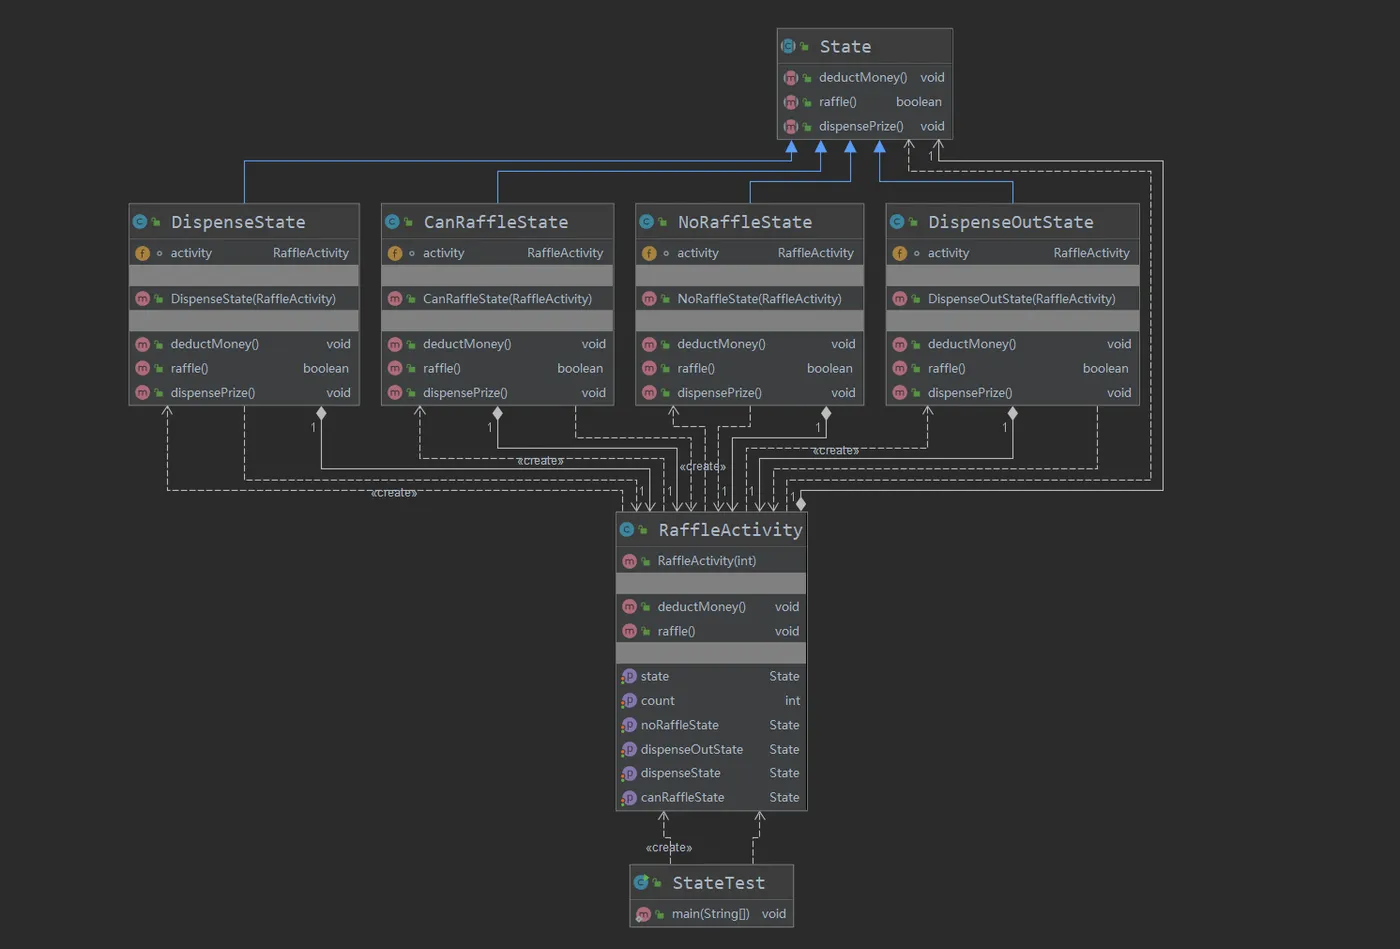Click the «create» label above StateTest
The height and width of the screenshot is (949, 1400).
coord(669,848)
